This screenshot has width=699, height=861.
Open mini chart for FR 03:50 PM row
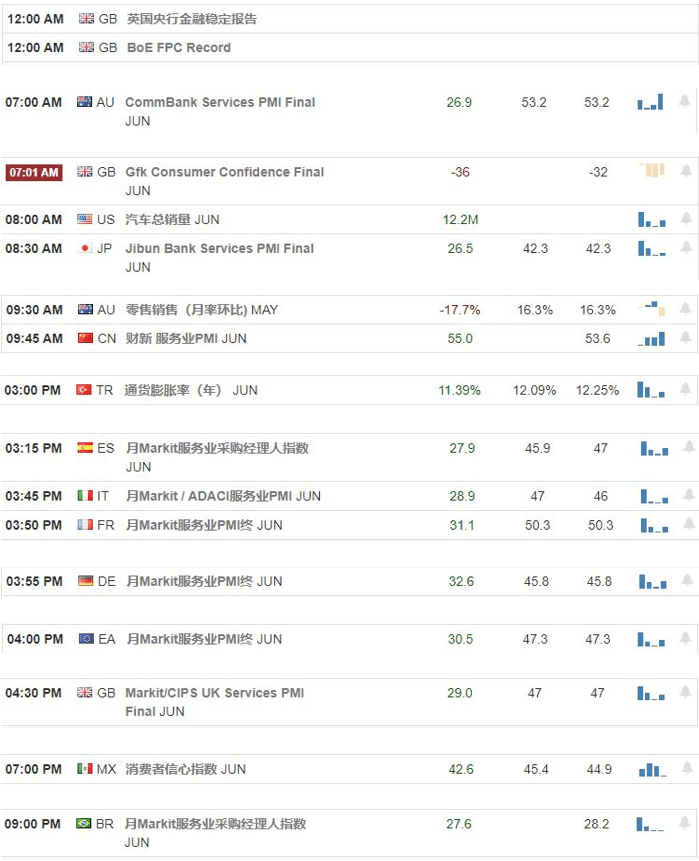coord(655,525)
